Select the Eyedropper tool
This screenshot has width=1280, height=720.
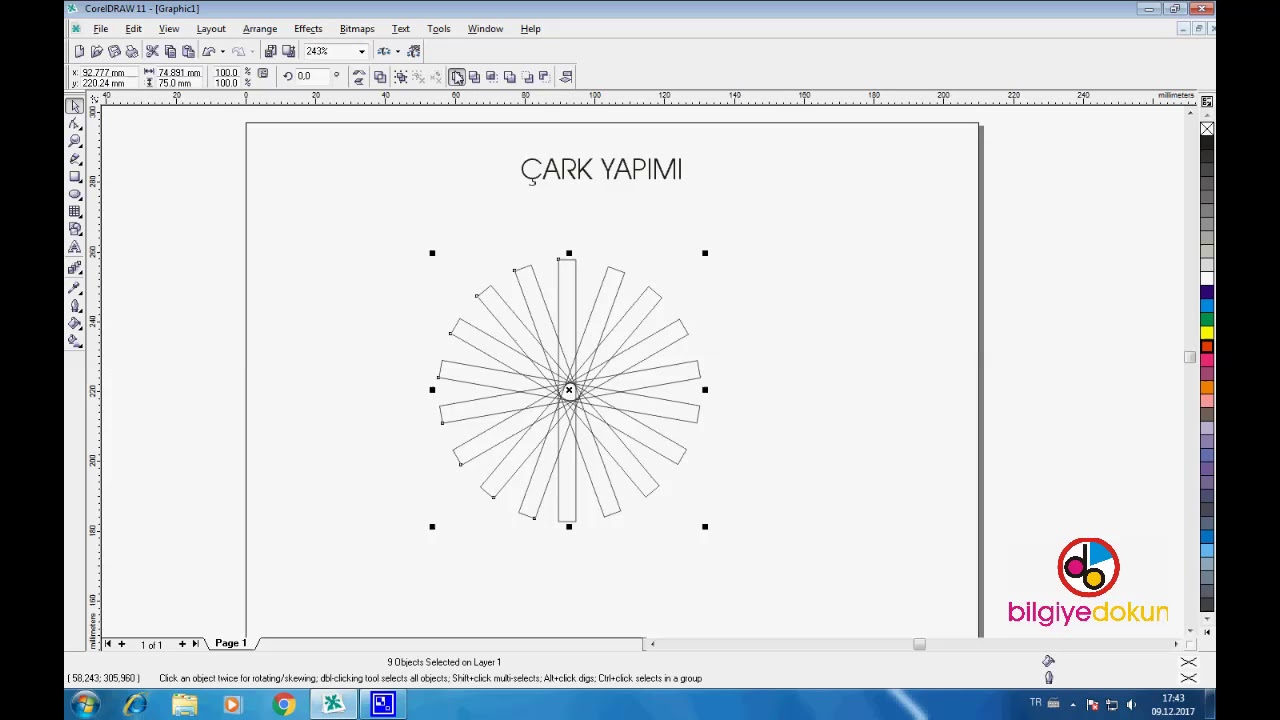(x=75, y=288)
